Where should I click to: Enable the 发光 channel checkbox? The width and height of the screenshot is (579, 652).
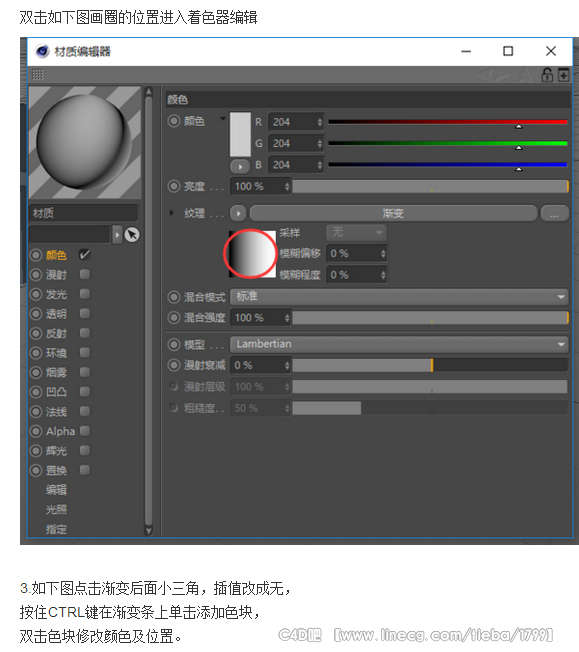click(85, 294)
